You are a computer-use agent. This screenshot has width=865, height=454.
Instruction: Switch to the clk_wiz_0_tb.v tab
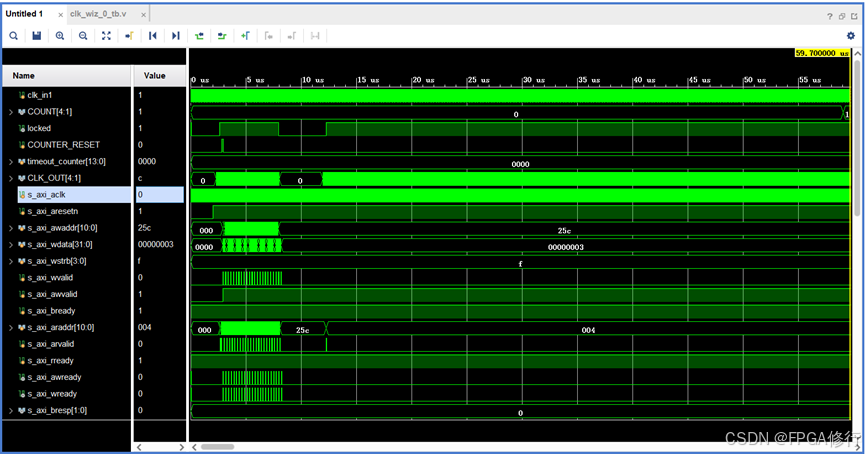(x=98, y=14)
